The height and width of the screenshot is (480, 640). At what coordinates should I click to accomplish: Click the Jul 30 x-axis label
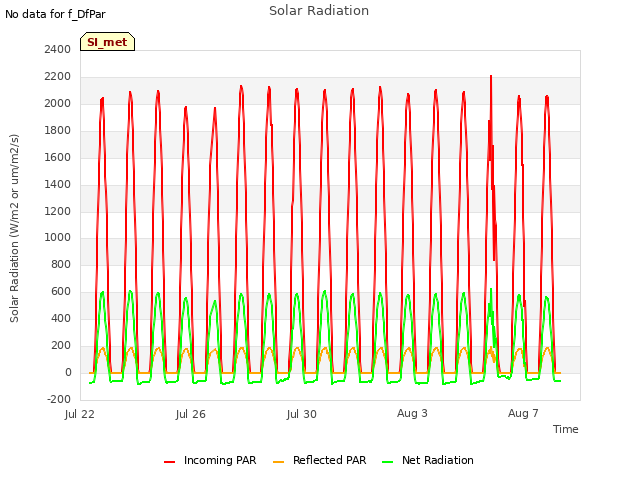302,414
